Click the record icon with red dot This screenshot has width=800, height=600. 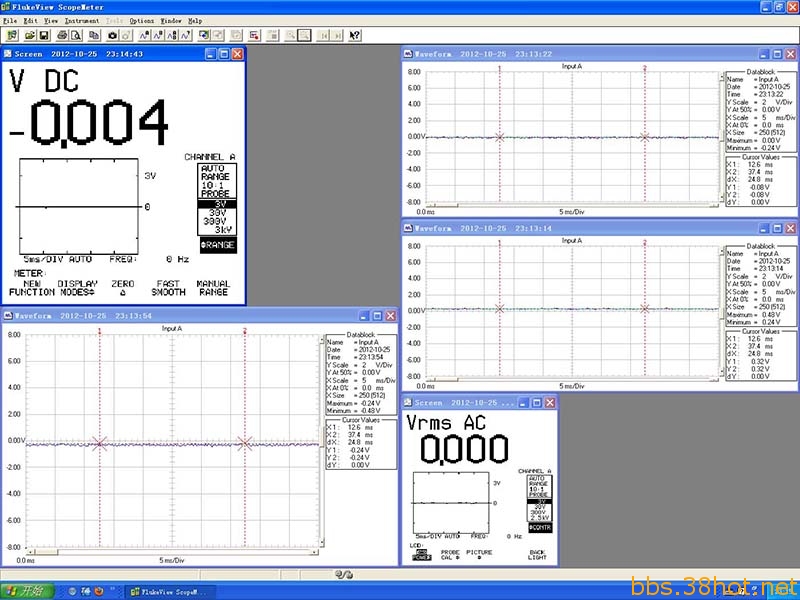point(255,35)
